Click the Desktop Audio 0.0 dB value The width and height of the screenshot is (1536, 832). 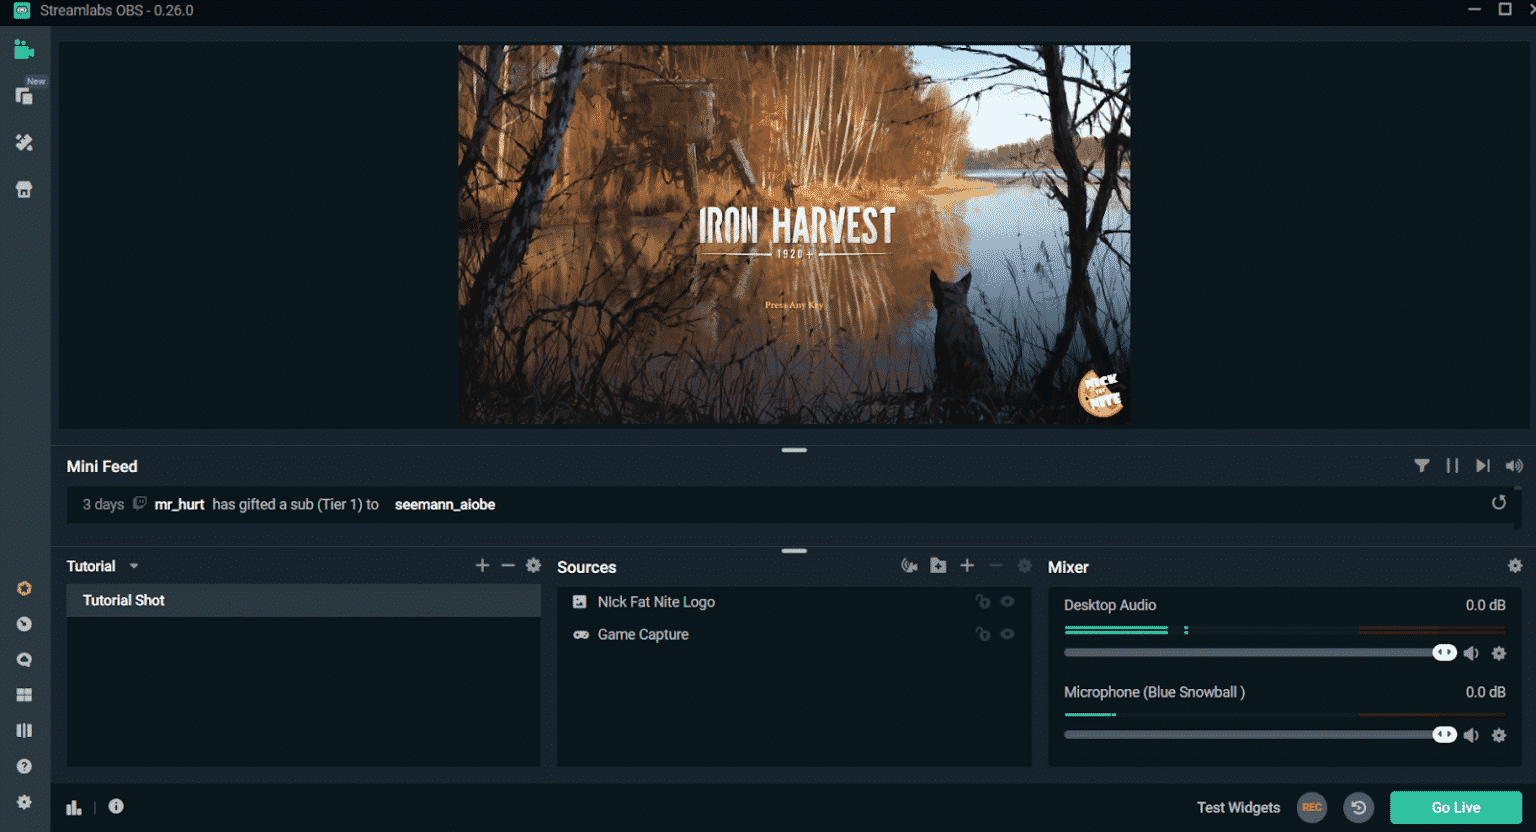pyautogui.click(x=1485, y=605)
